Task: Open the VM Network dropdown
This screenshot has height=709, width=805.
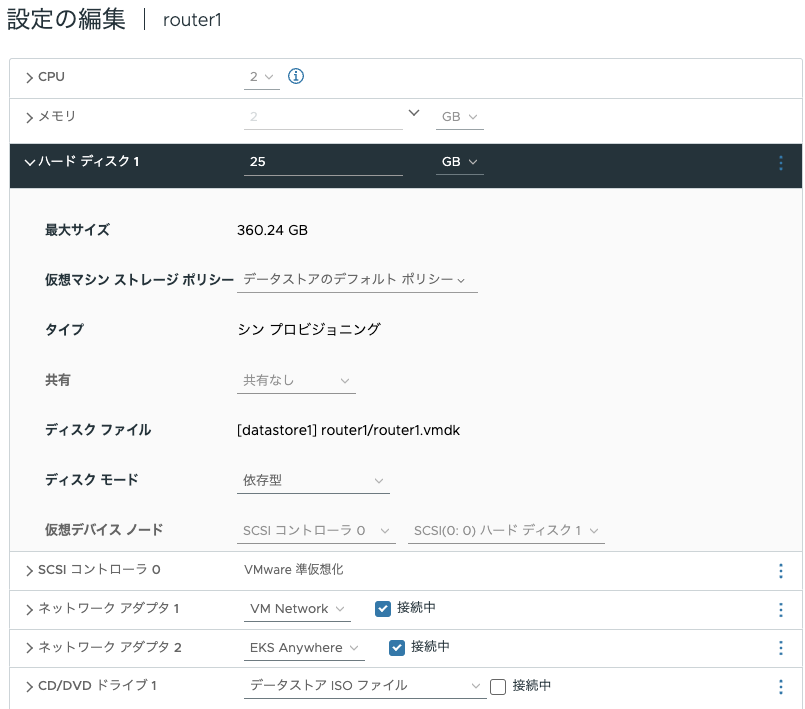Action: [297, 609]
